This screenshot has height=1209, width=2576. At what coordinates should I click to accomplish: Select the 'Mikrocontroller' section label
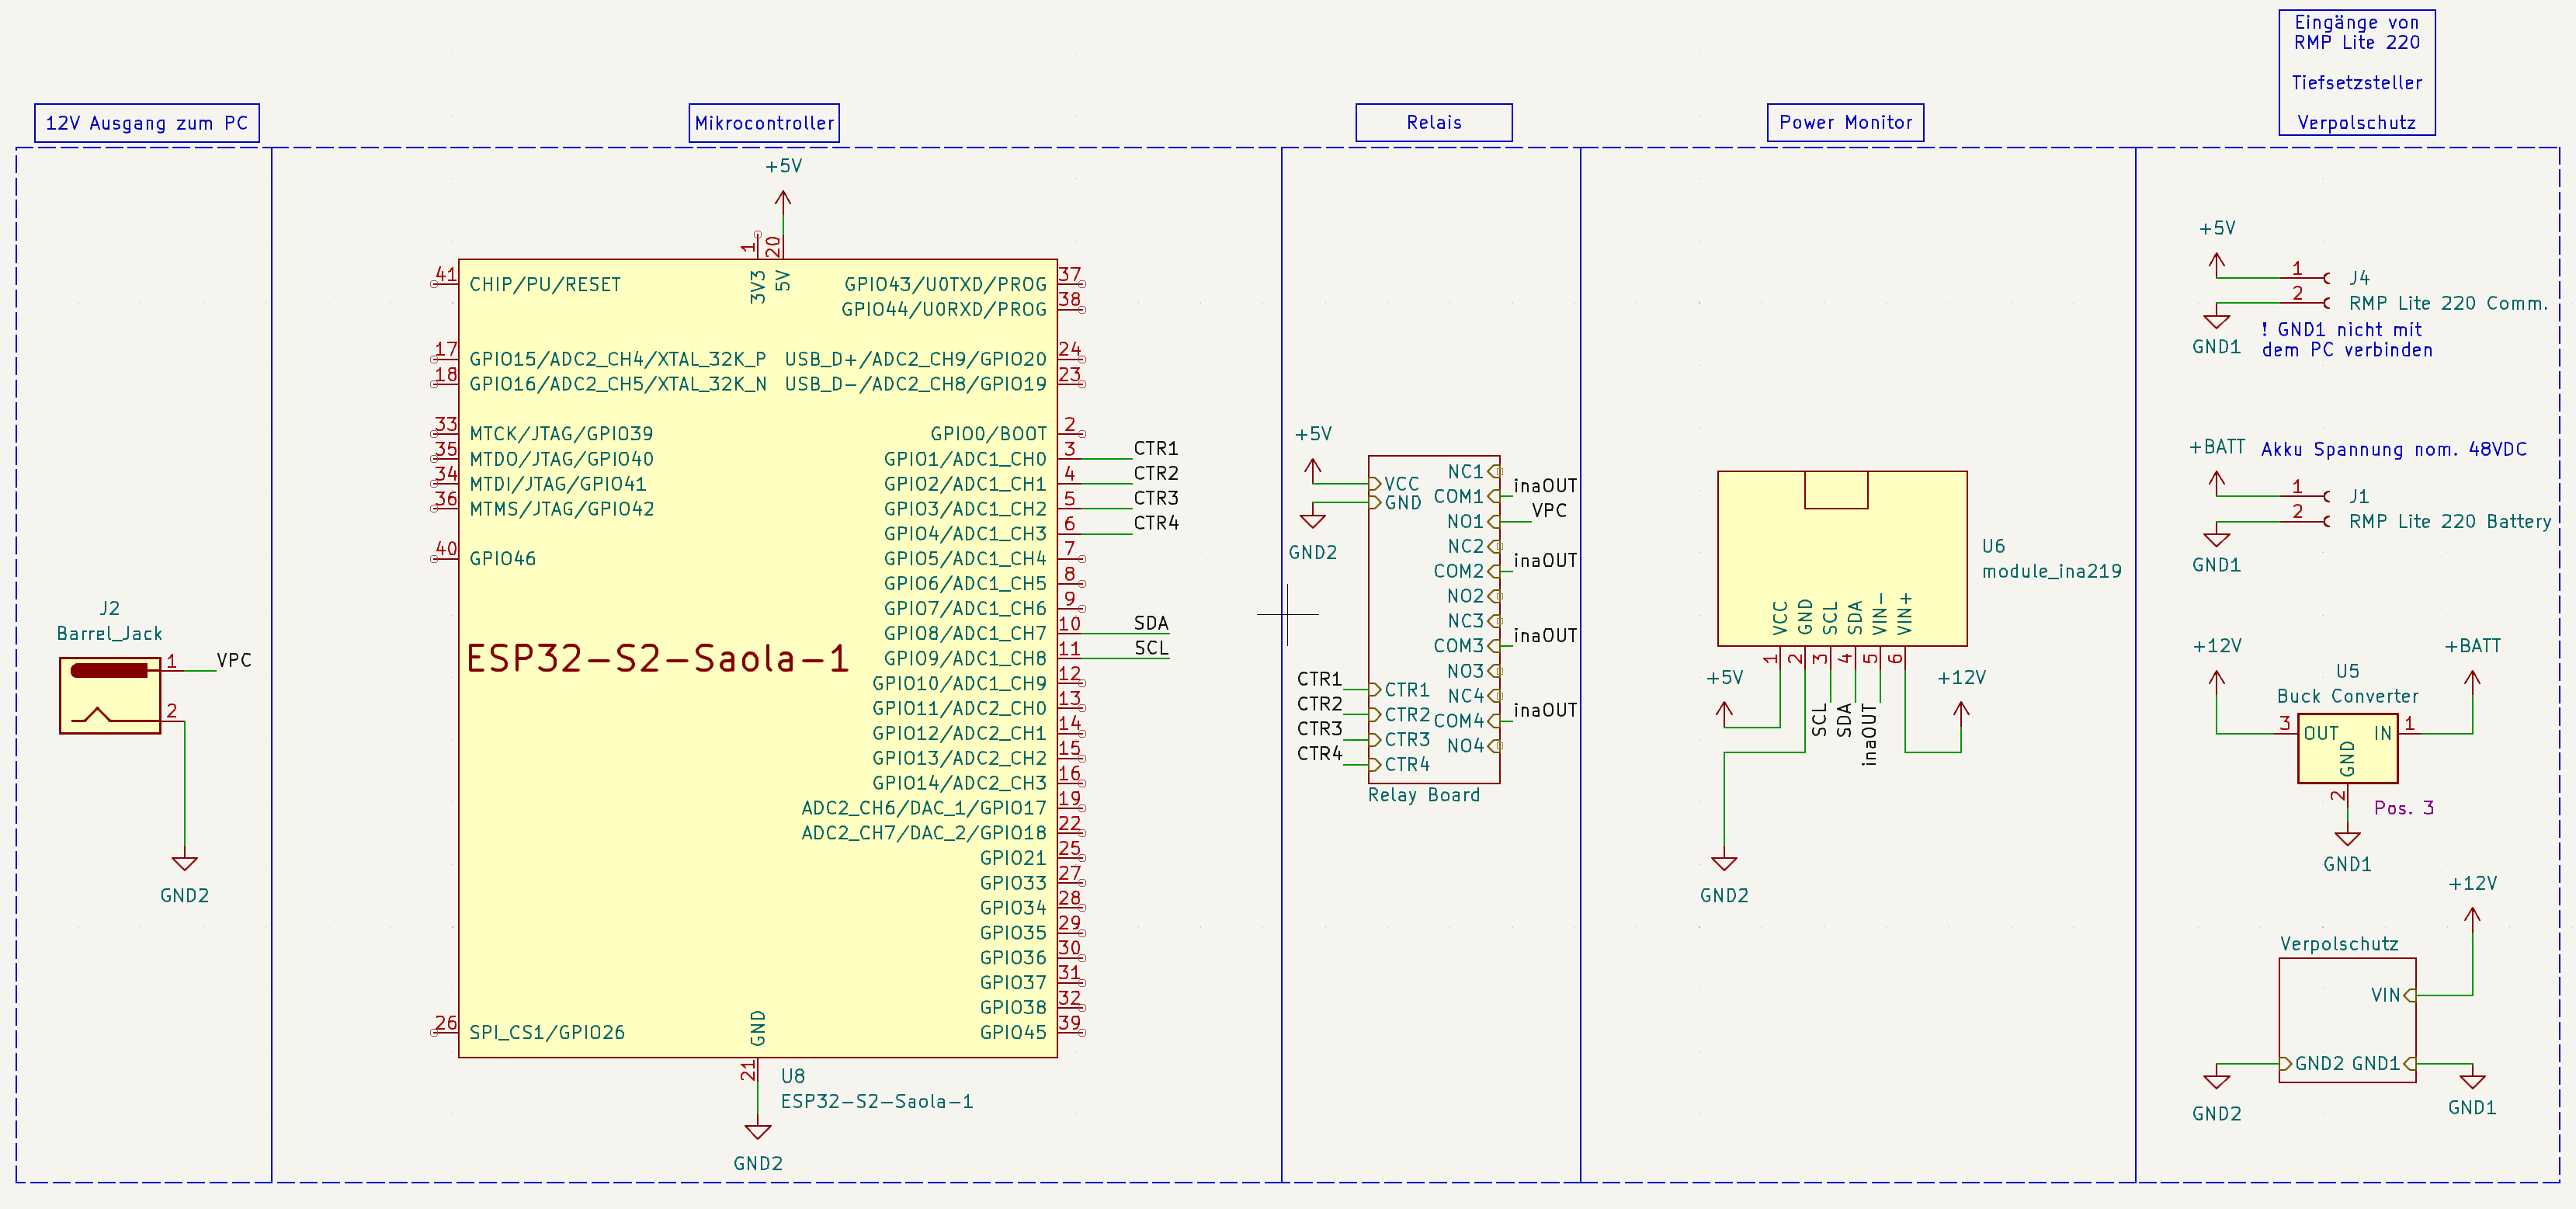765,123
